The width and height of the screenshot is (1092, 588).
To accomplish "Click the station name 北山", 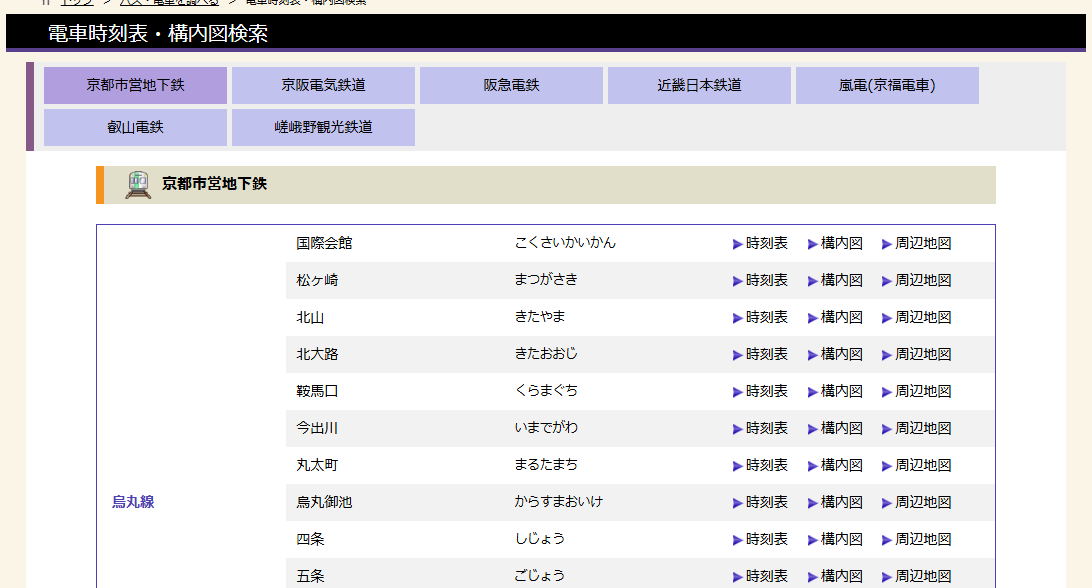I will [310, 317].
